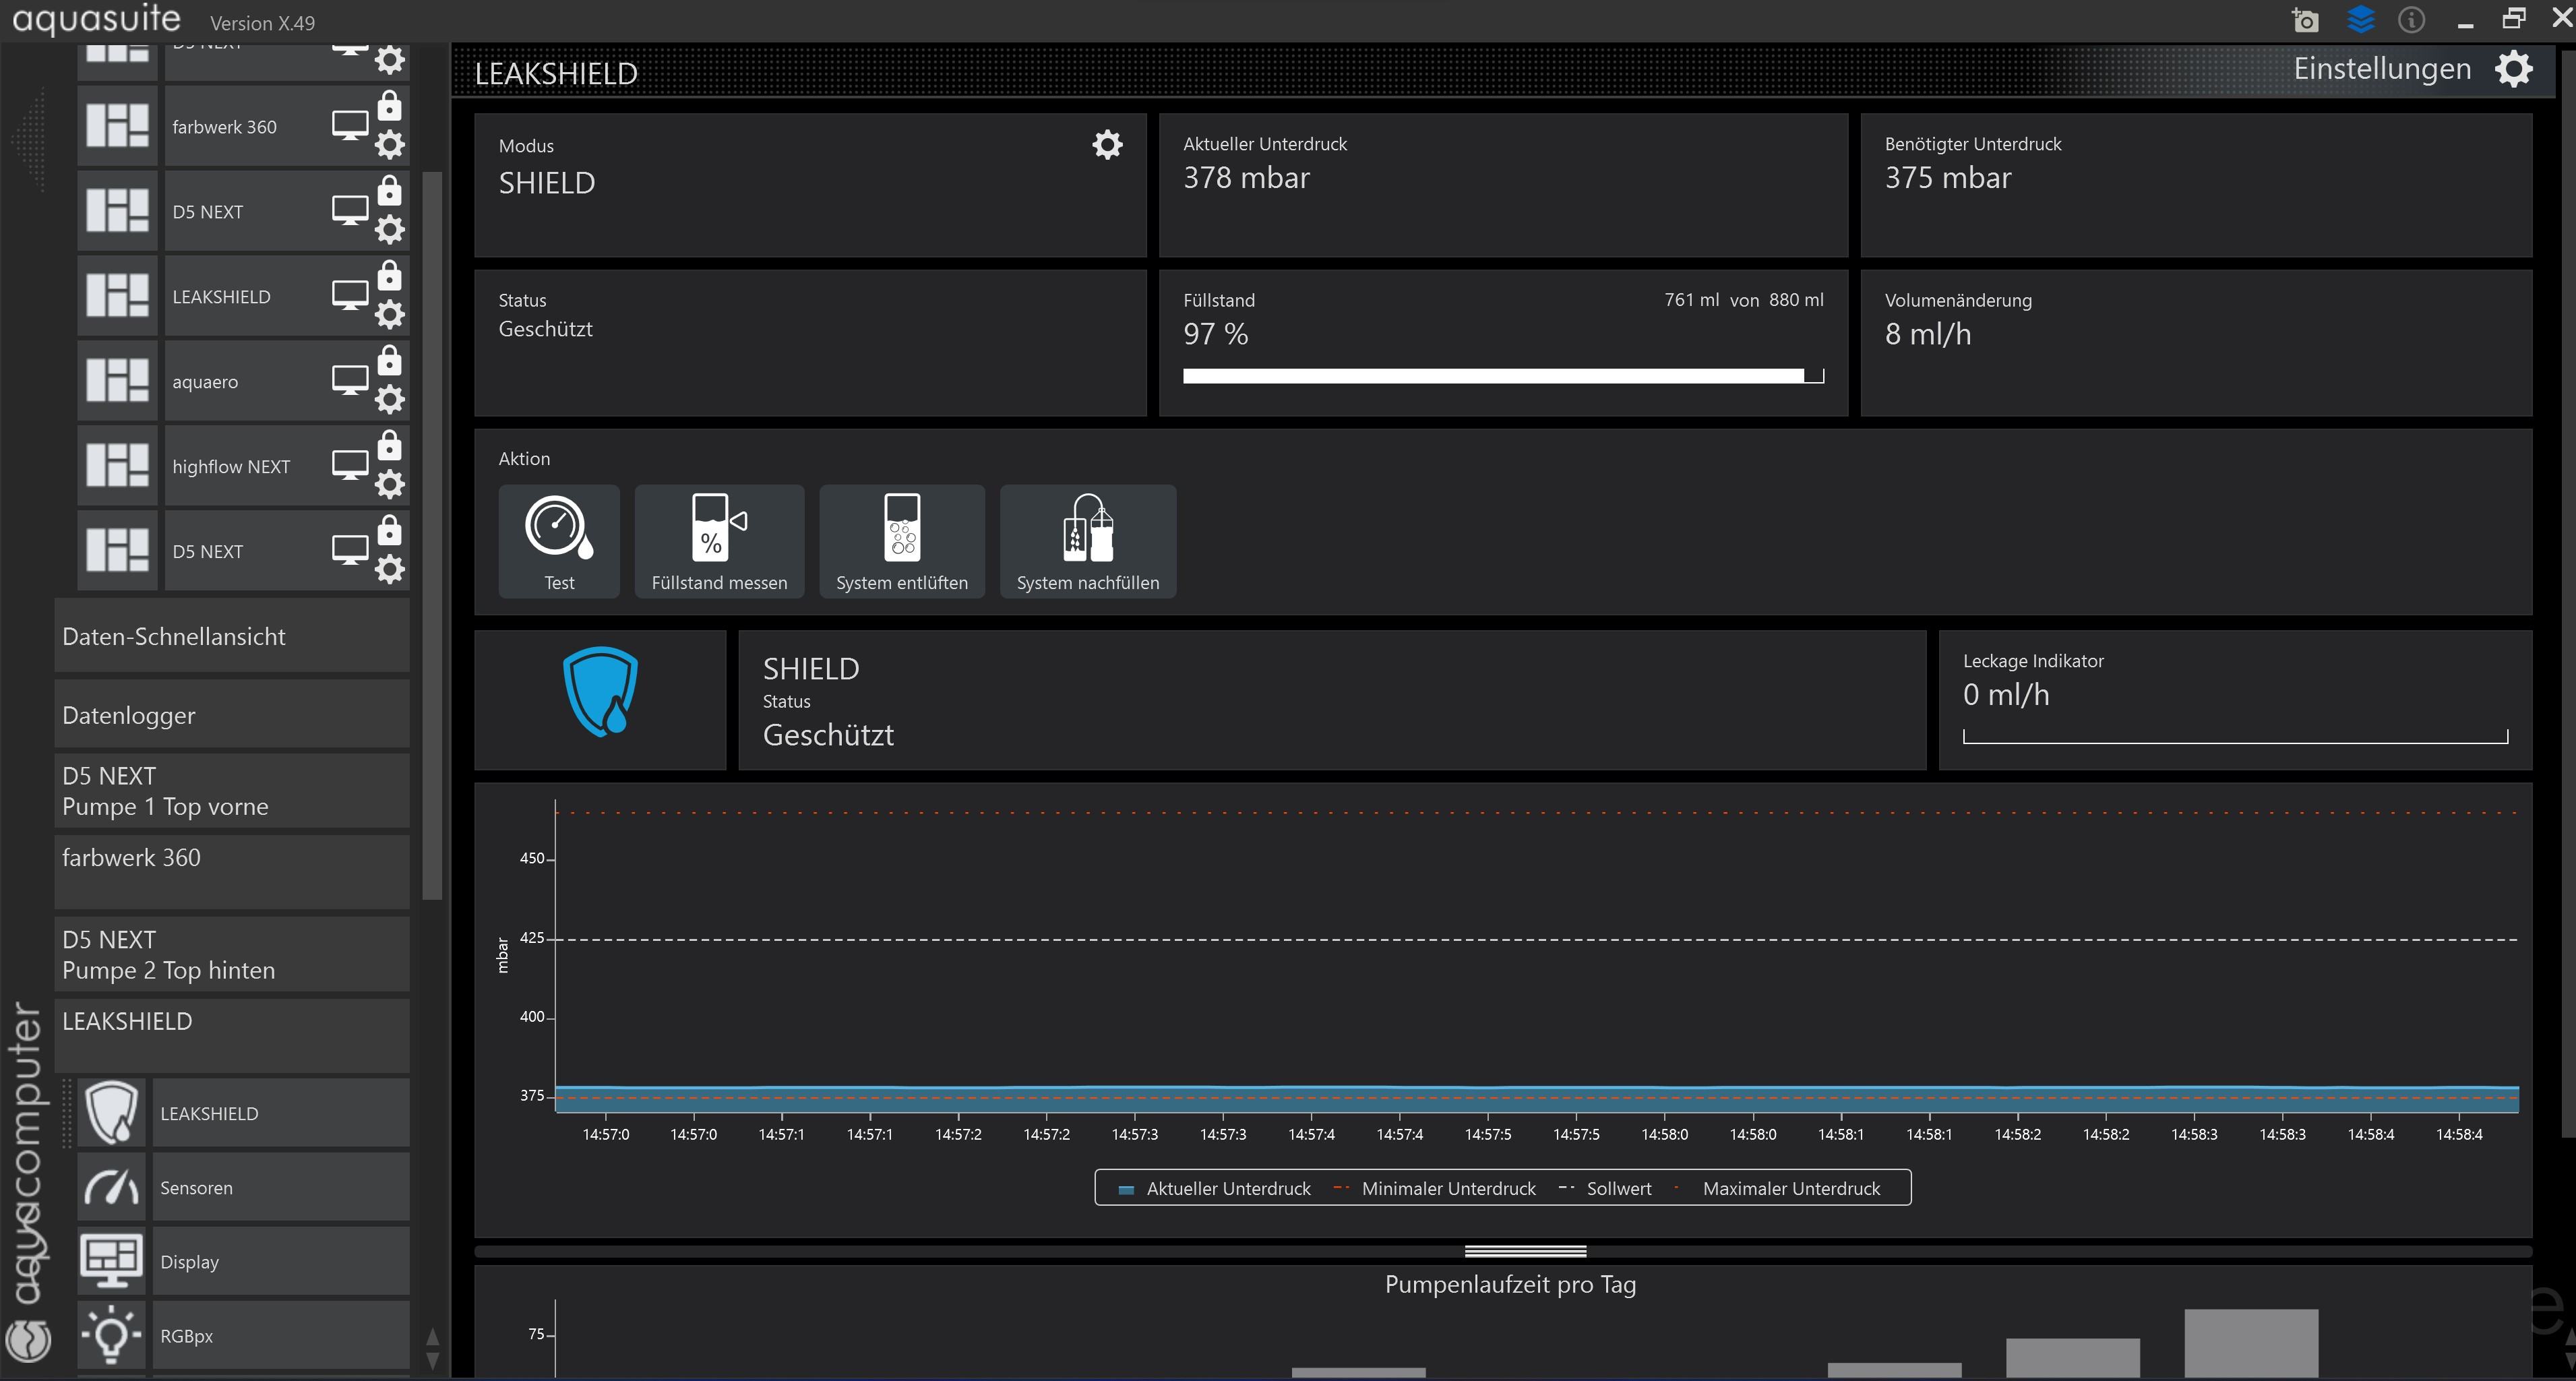The height and width of the screenshot is (1381, 2576).
Task: Toggle Aktueller Unterdruck series in legend
Action: 1215,1188
